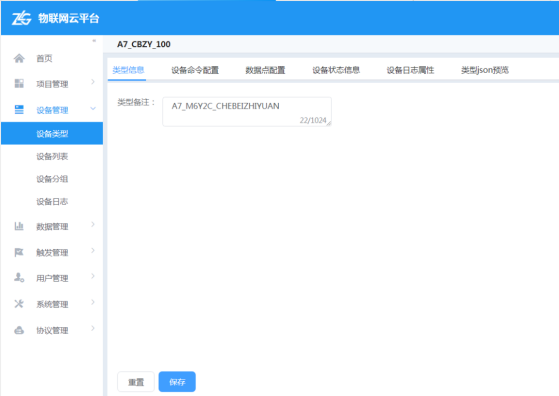
Task: Expand the 项目管理 chevron
Action: click(x=93, y=82)
